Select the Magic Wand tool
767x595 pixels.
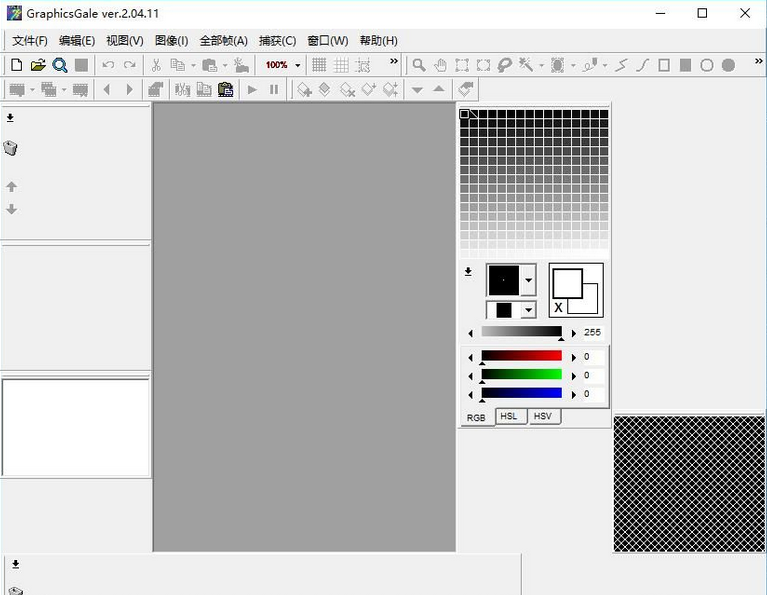[526, 65]
